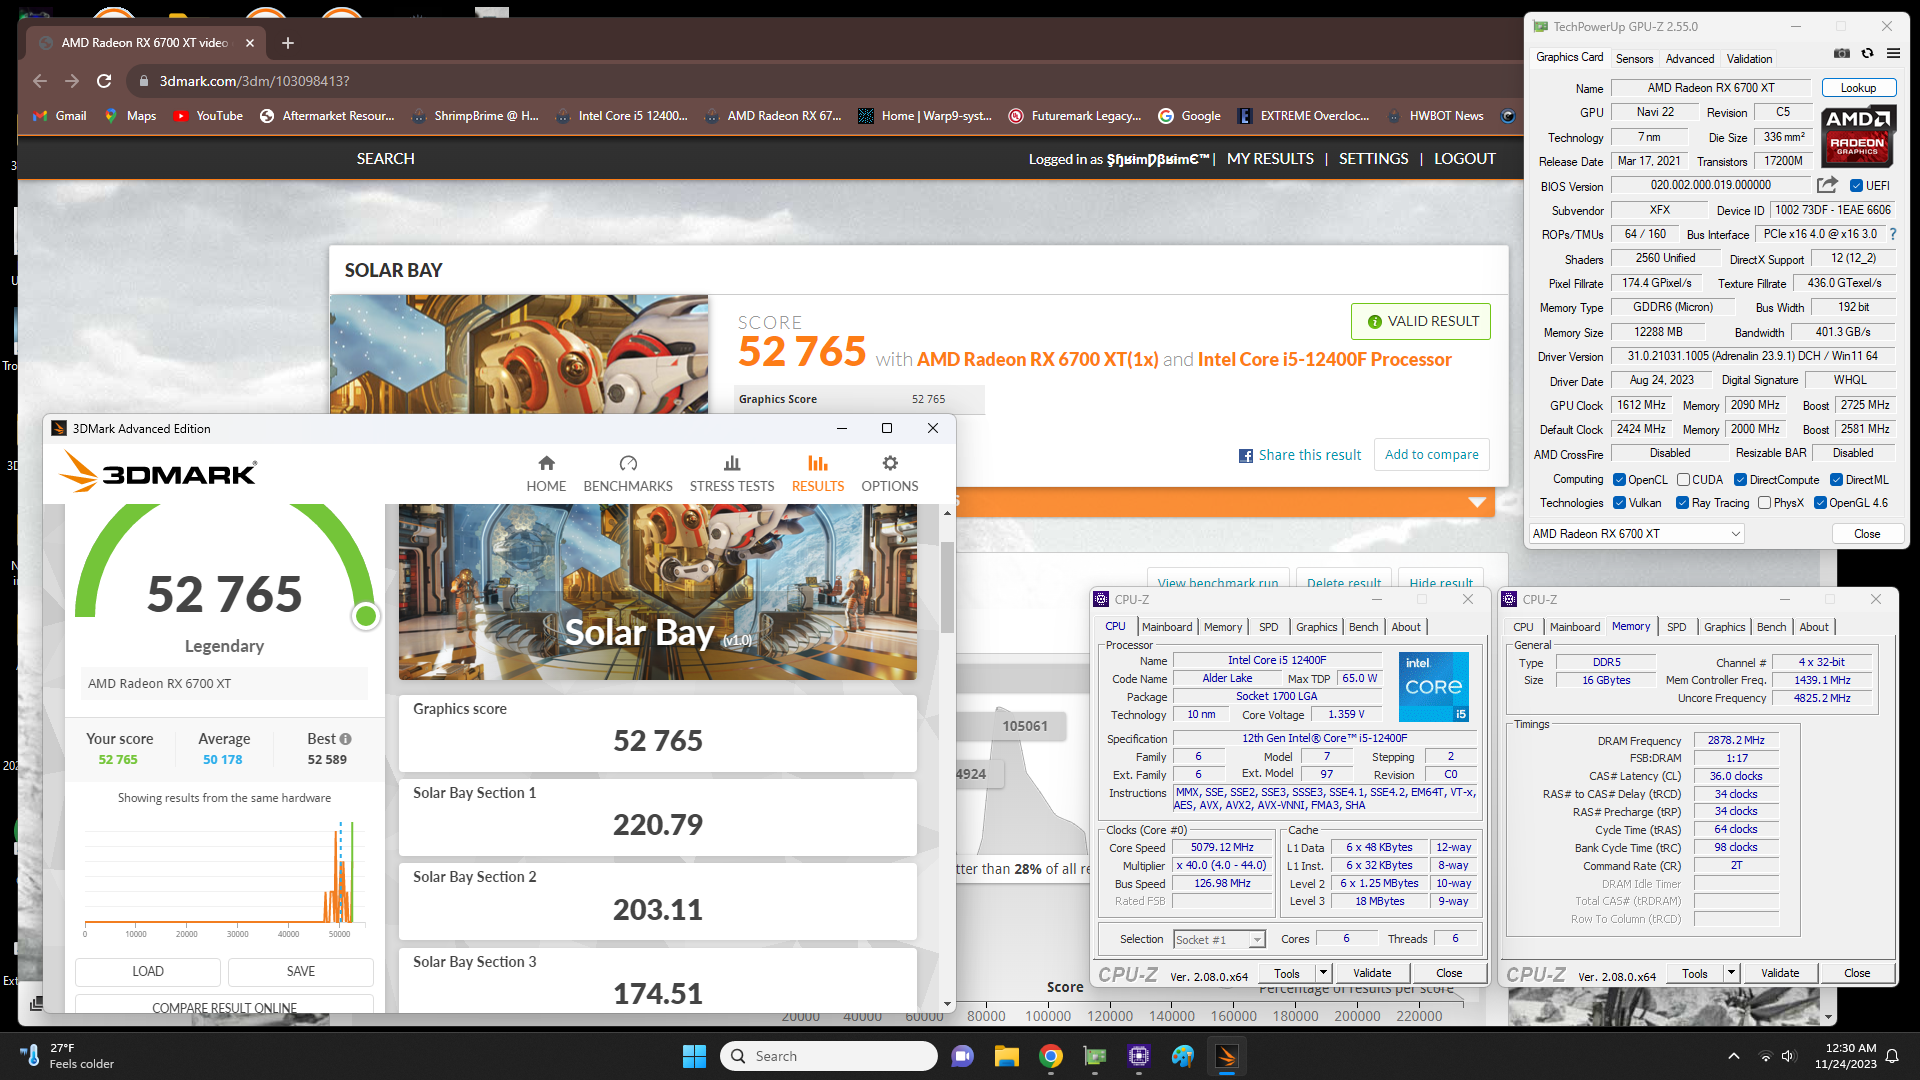Expand orange bar dropdown arrow on webpage
Viewport: 1920px width, 1080px height.
click(x=1477, y=502)
